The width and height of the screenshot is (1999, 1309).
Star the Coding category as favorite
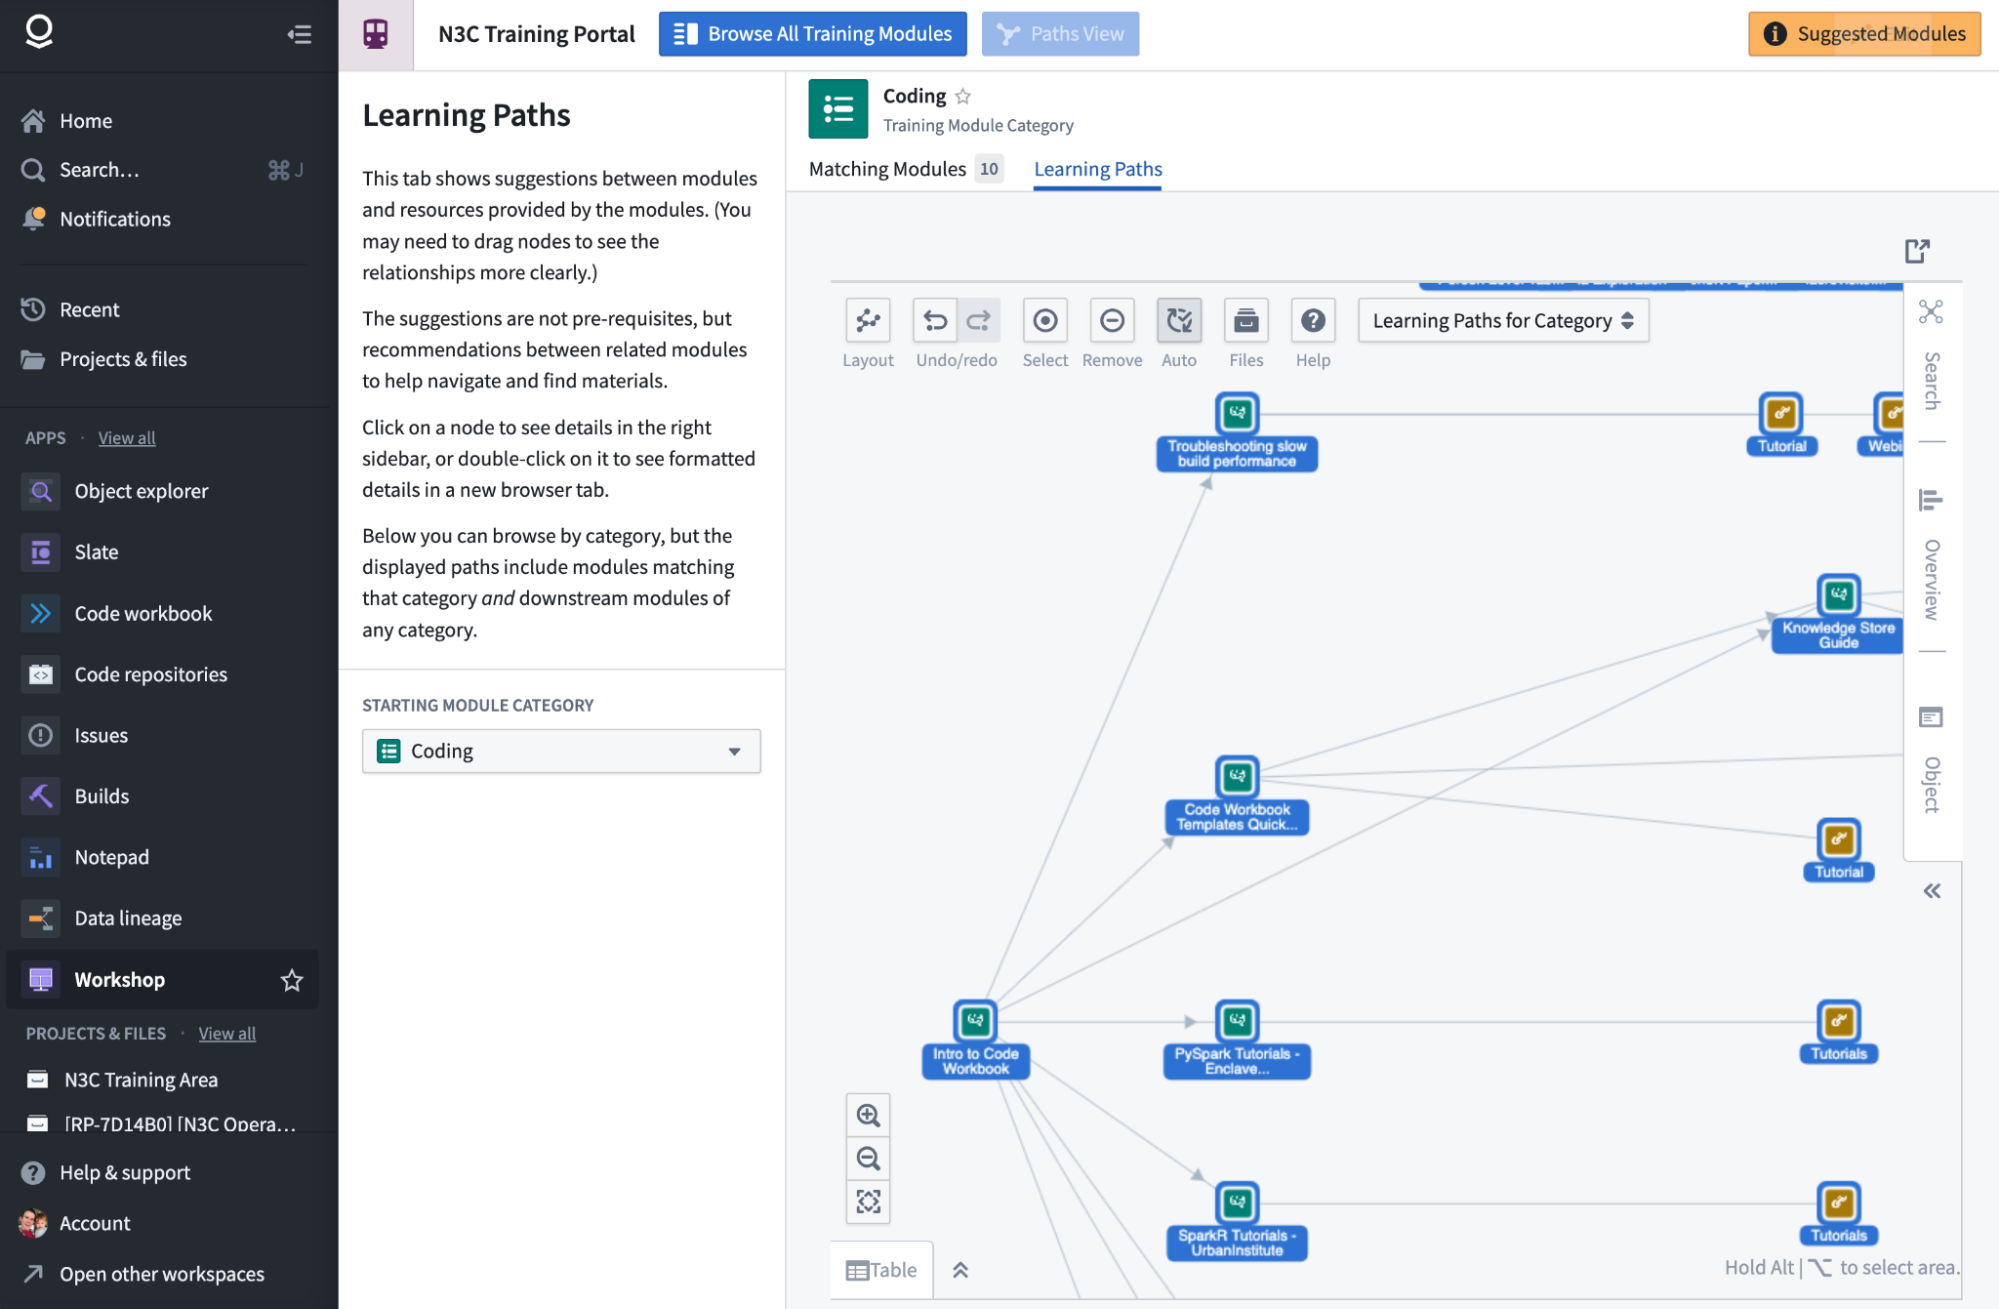pos(963,97)
